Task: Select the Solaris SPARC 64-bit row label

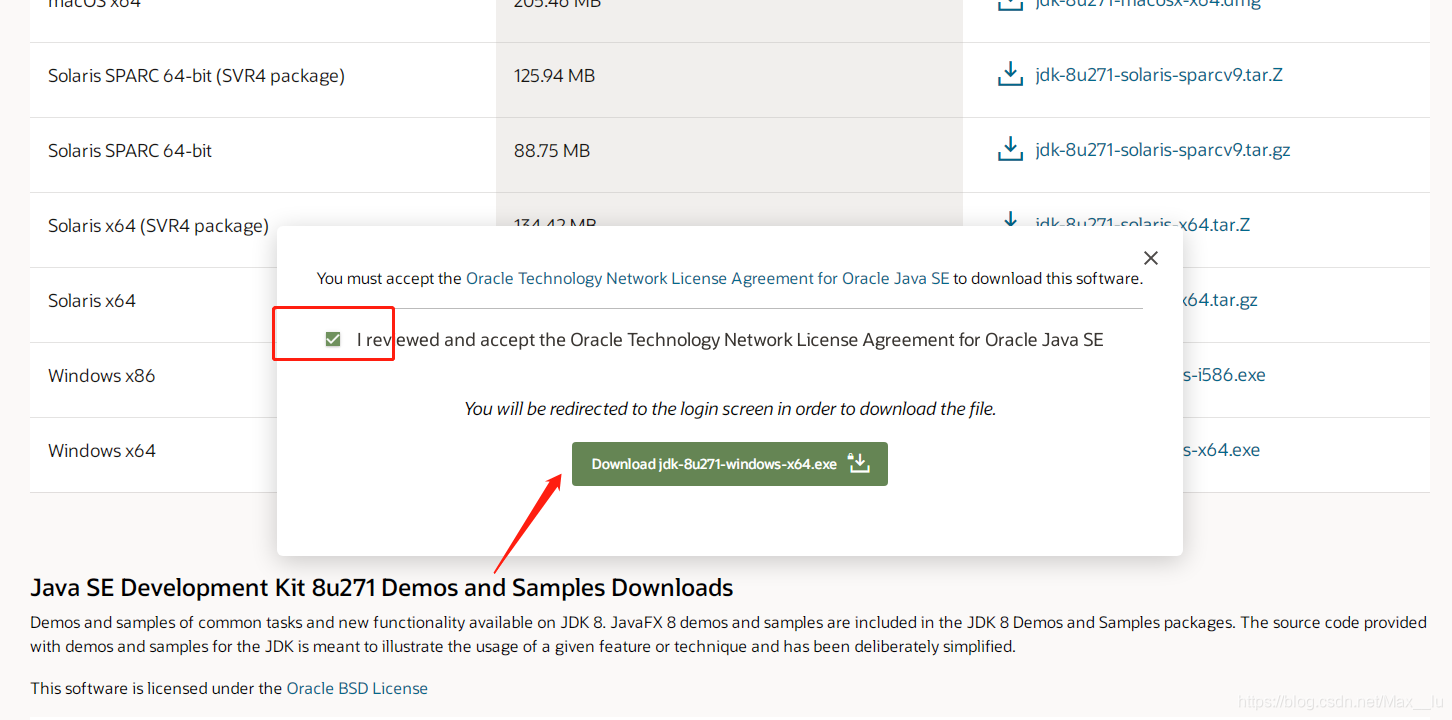Action: pos(130,150)
